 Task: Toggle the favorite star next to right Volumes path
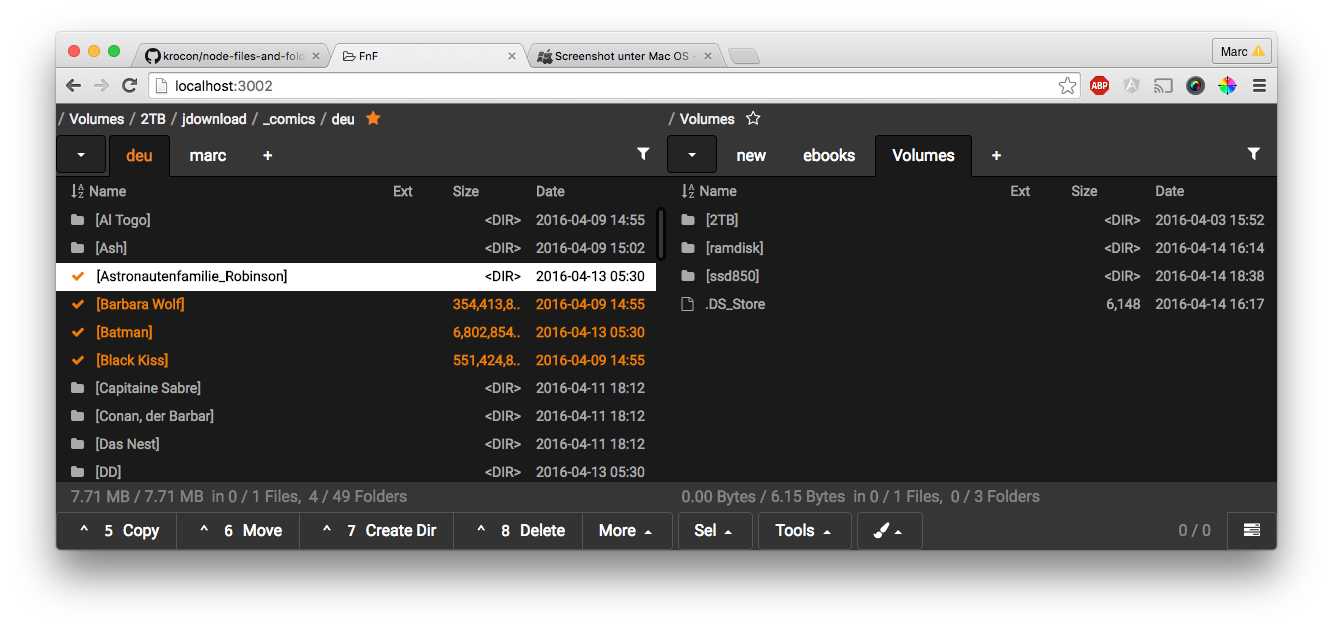point(753,118)
